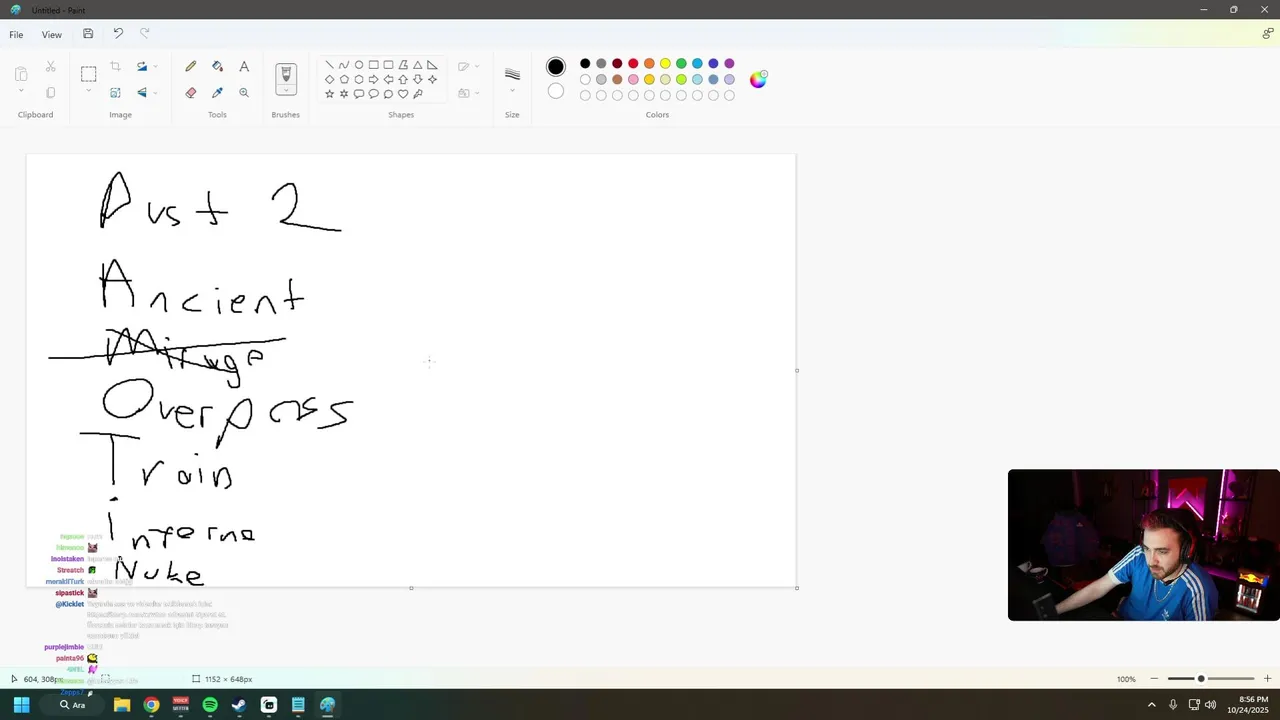1280x720 pixels.
Task: Open Google Chrome from the taskbar
Action: pos(151,705)
